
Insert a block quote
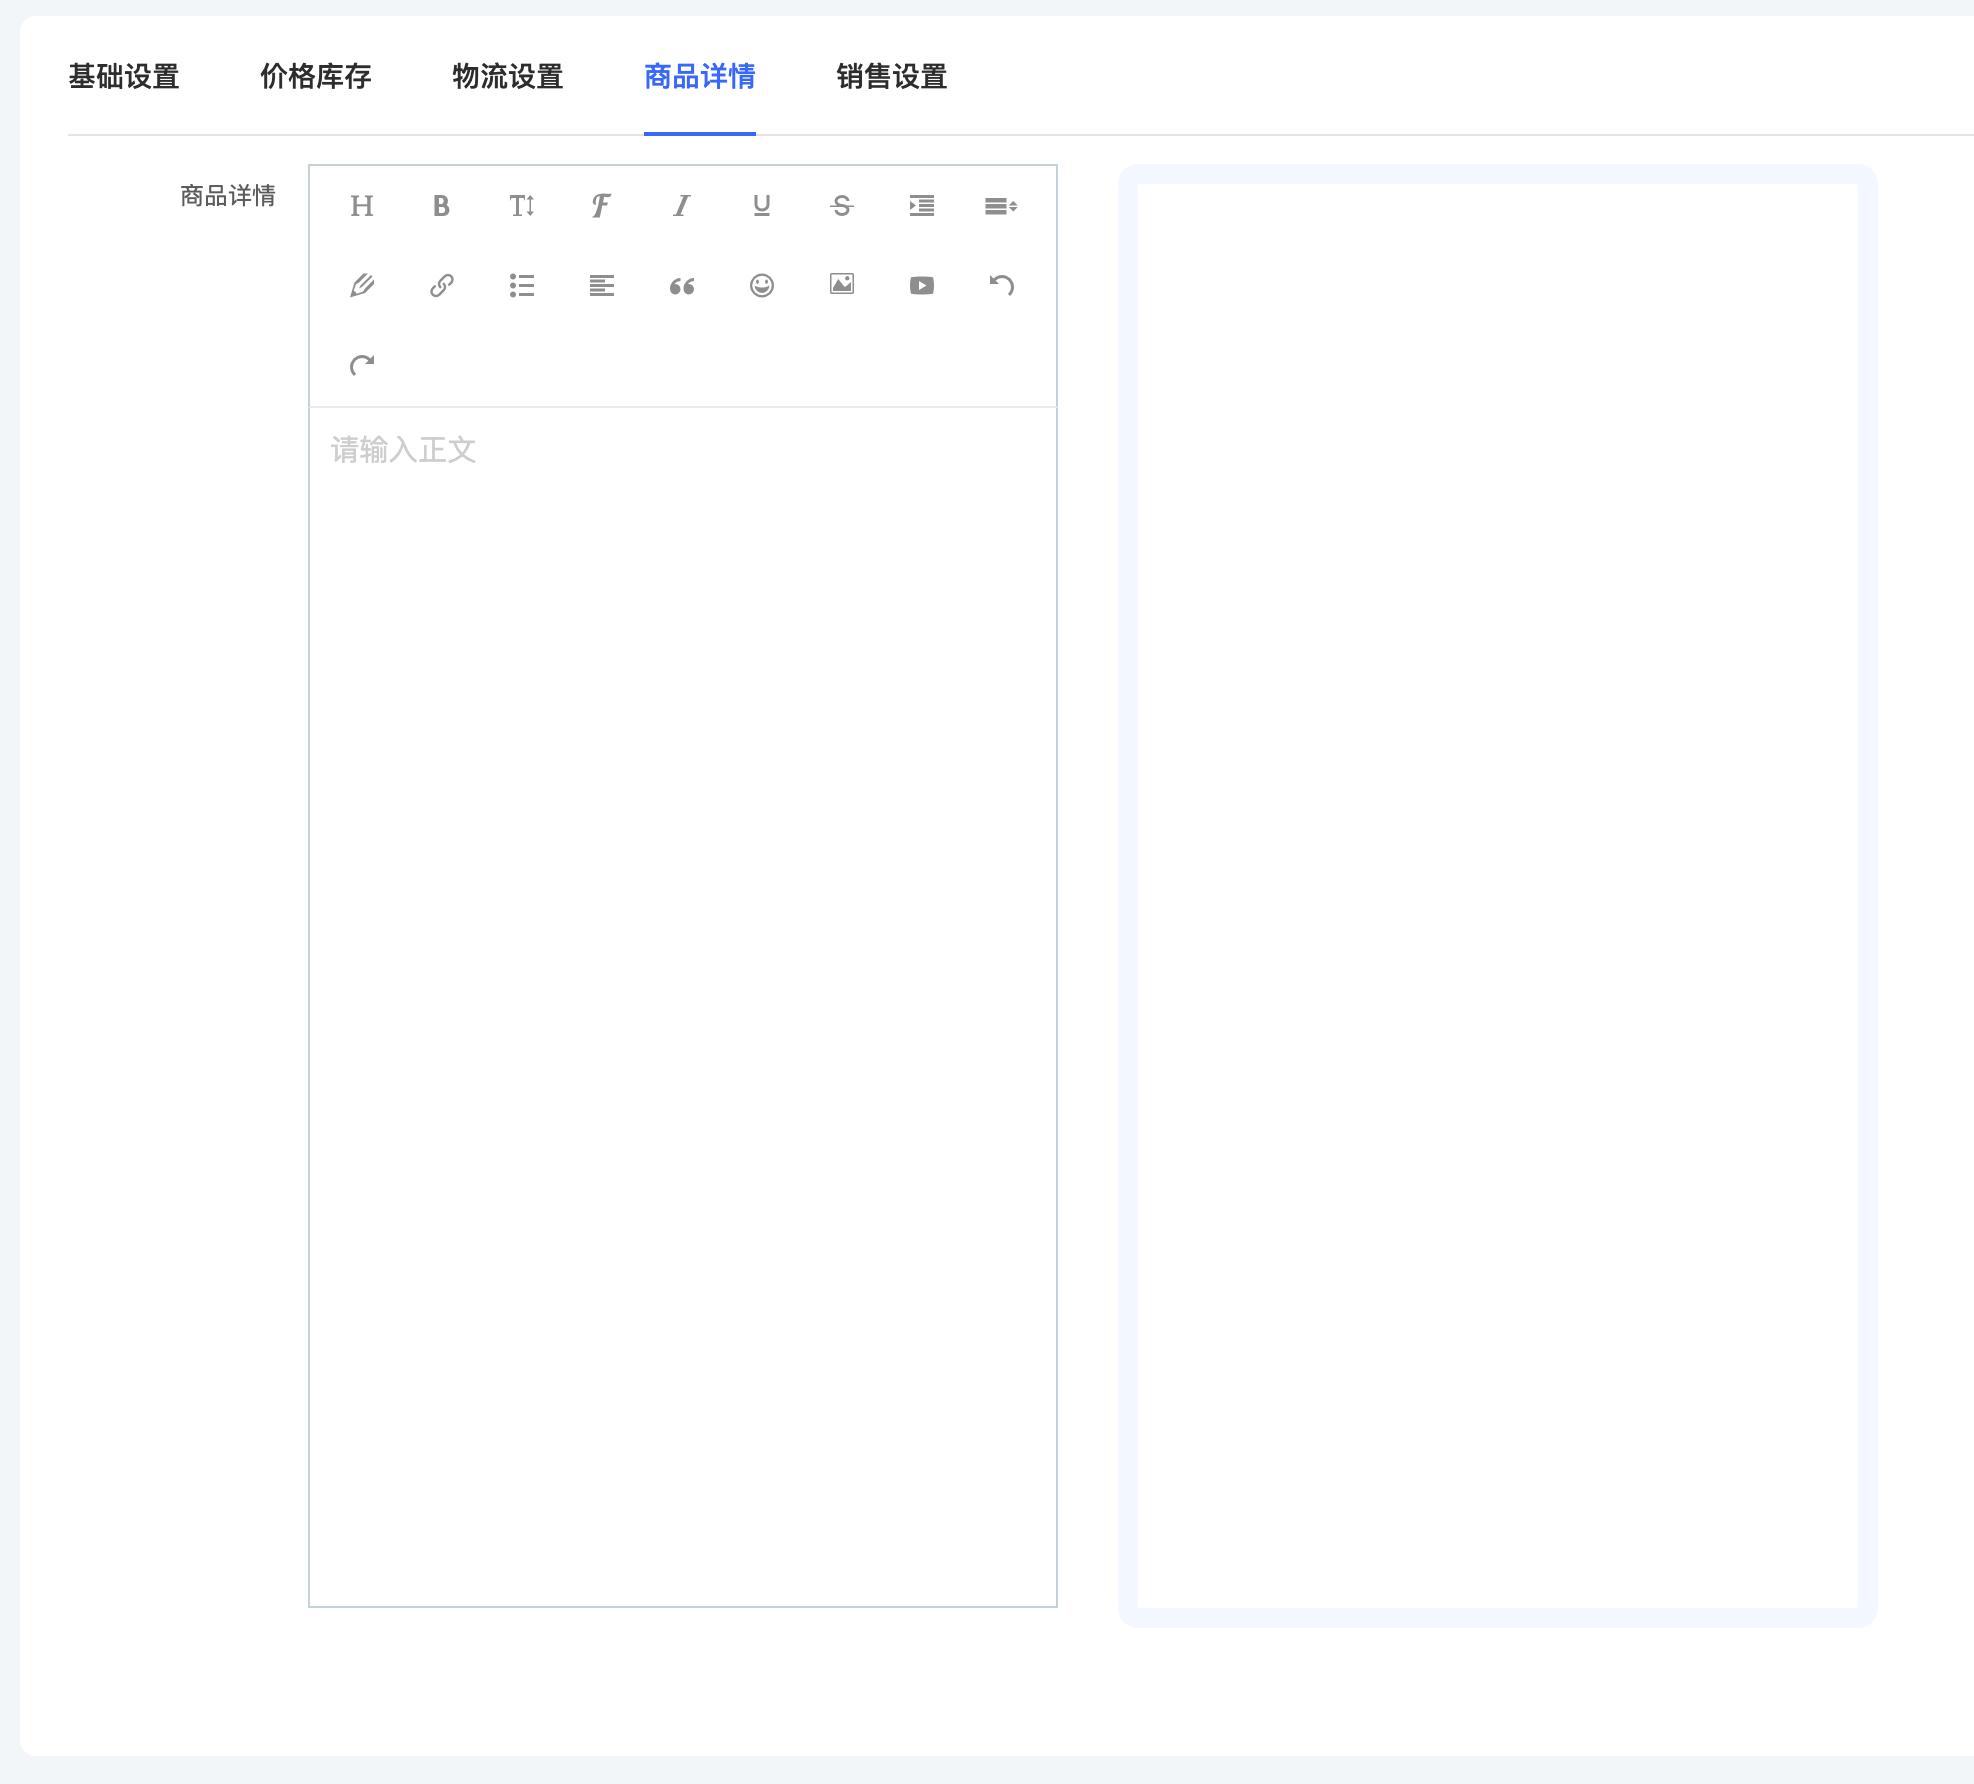tap(682, 286)
